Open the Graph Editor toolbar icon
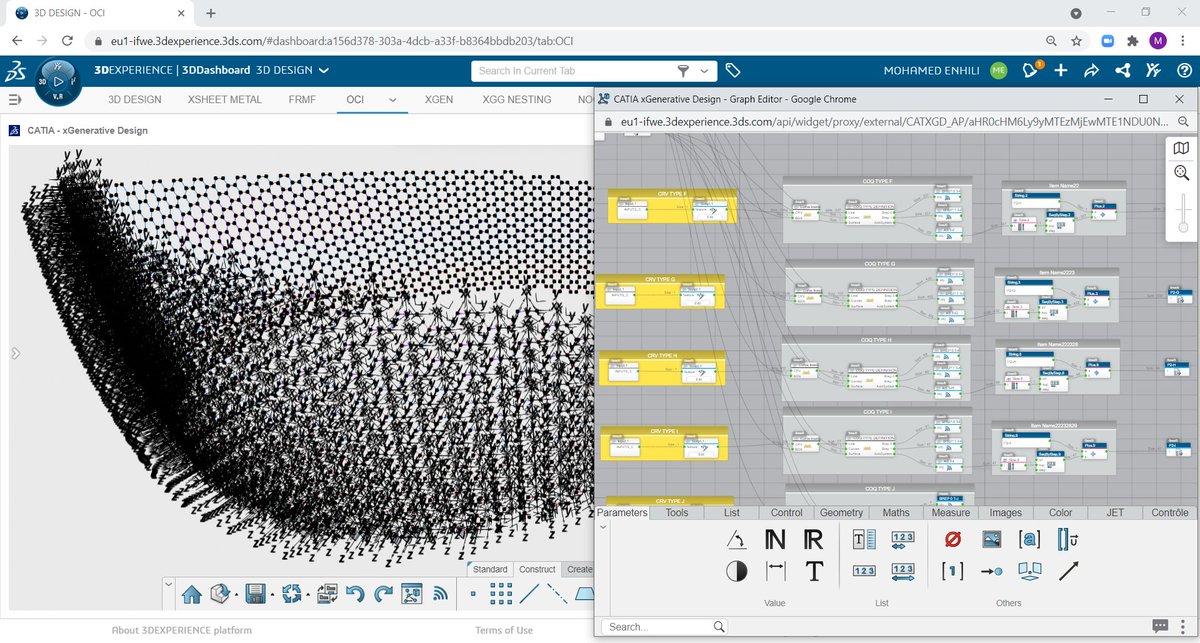This screenshot has width=1200, height=643. [x=411, y=594]
